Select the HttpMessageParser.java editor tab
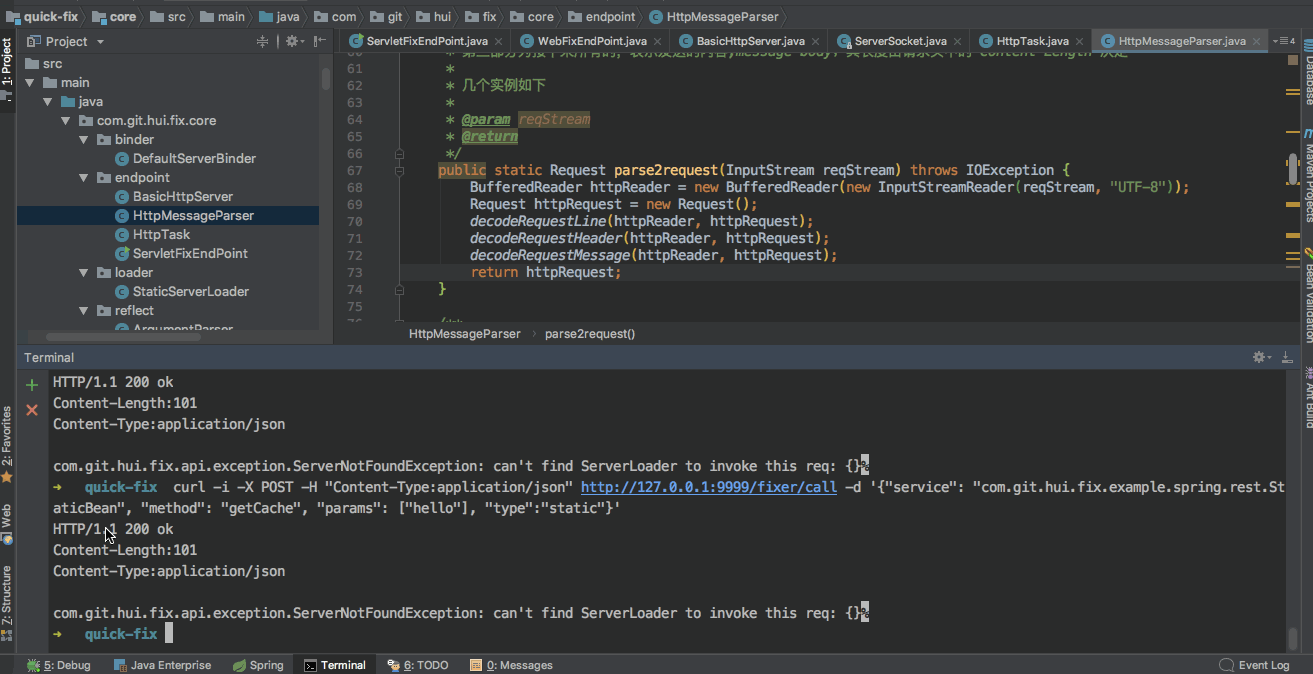Viewport: 1313px width, 674px height. coord(1182,41)
